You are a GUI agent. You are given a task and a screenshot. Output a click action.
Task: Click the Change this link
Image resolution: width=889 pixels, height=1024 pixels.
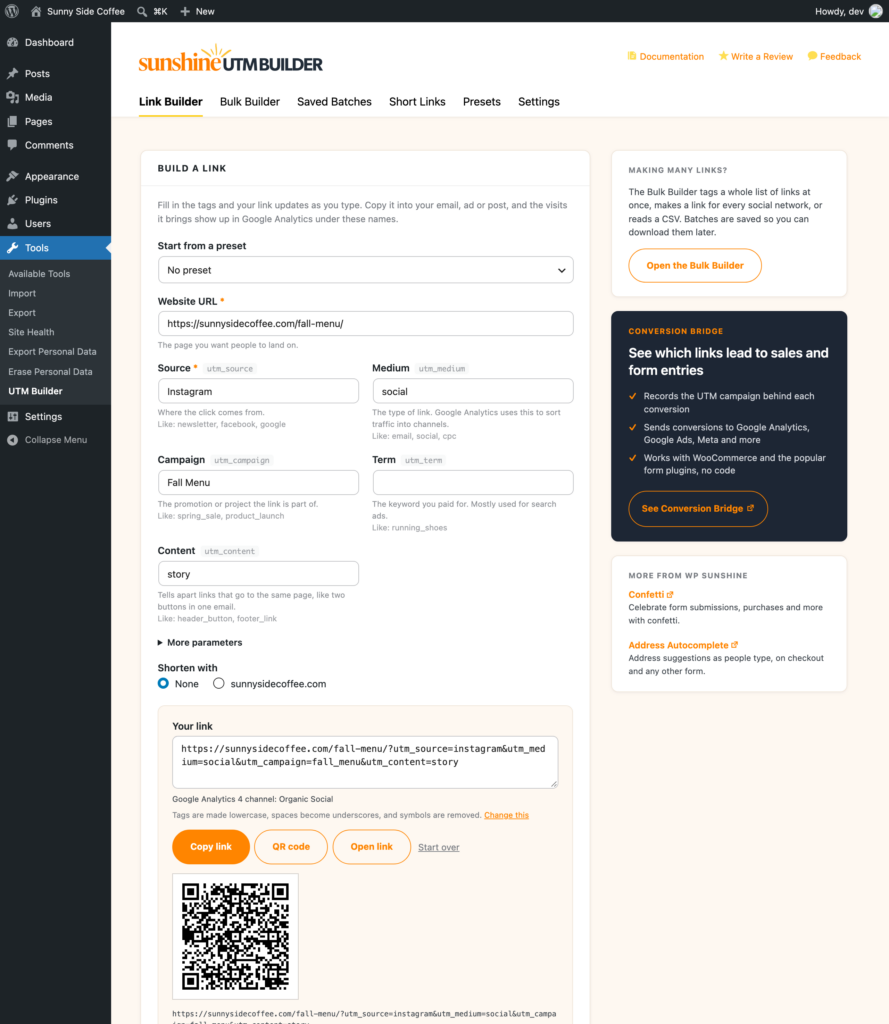(x=506, y=815)
